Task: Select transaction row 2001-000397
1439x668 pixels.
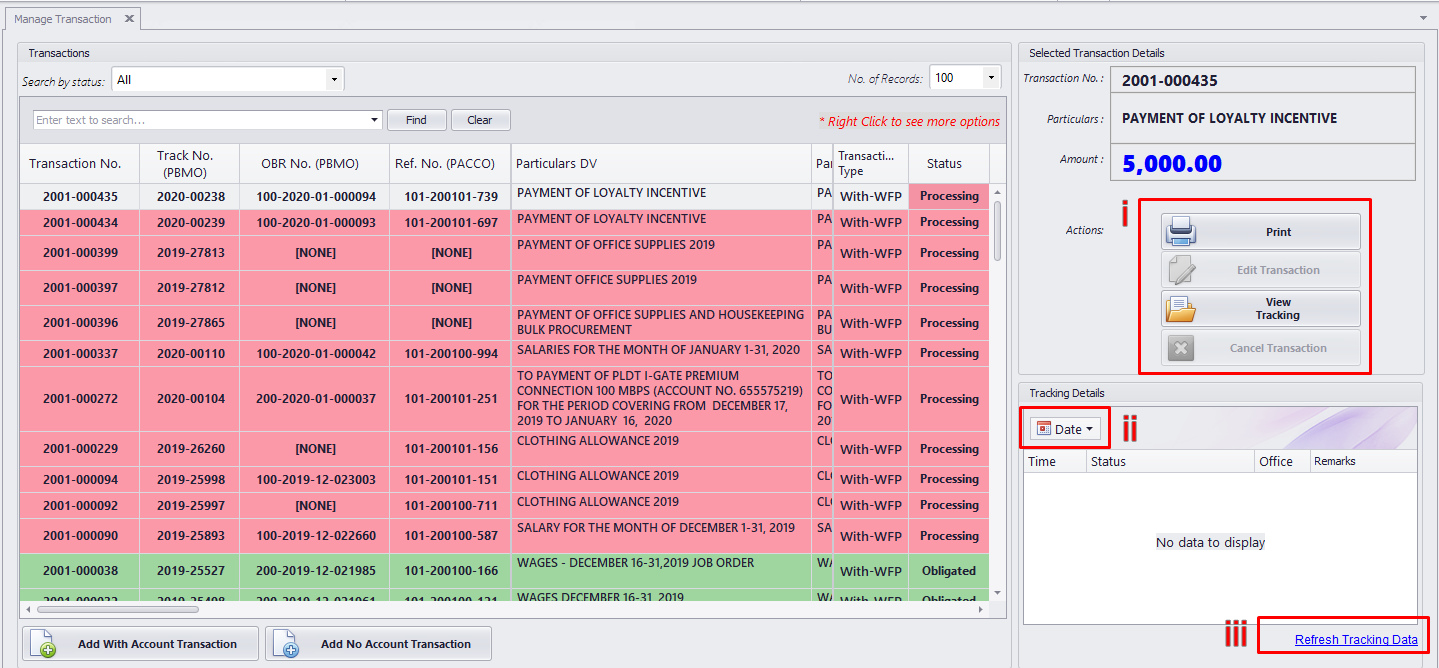Action: pyautogui.click(x=505, y=288)
